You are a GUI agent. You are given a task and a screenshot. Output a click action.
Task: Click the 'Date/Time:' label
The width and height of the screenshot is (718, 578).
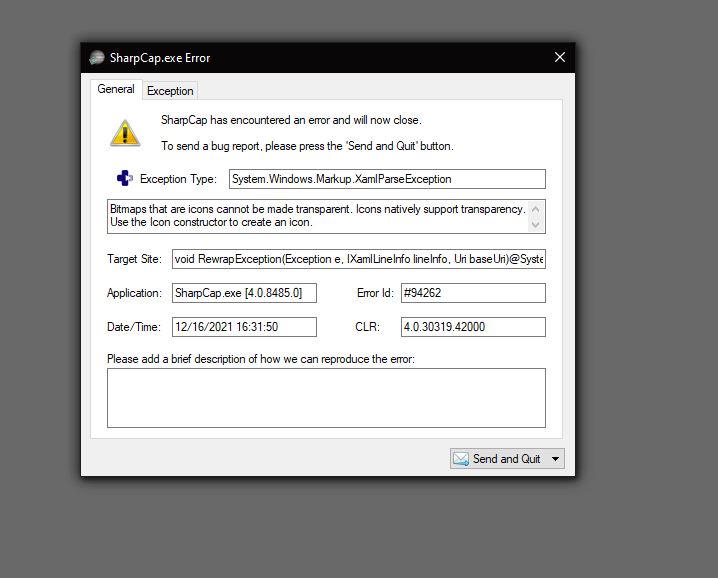134,327
